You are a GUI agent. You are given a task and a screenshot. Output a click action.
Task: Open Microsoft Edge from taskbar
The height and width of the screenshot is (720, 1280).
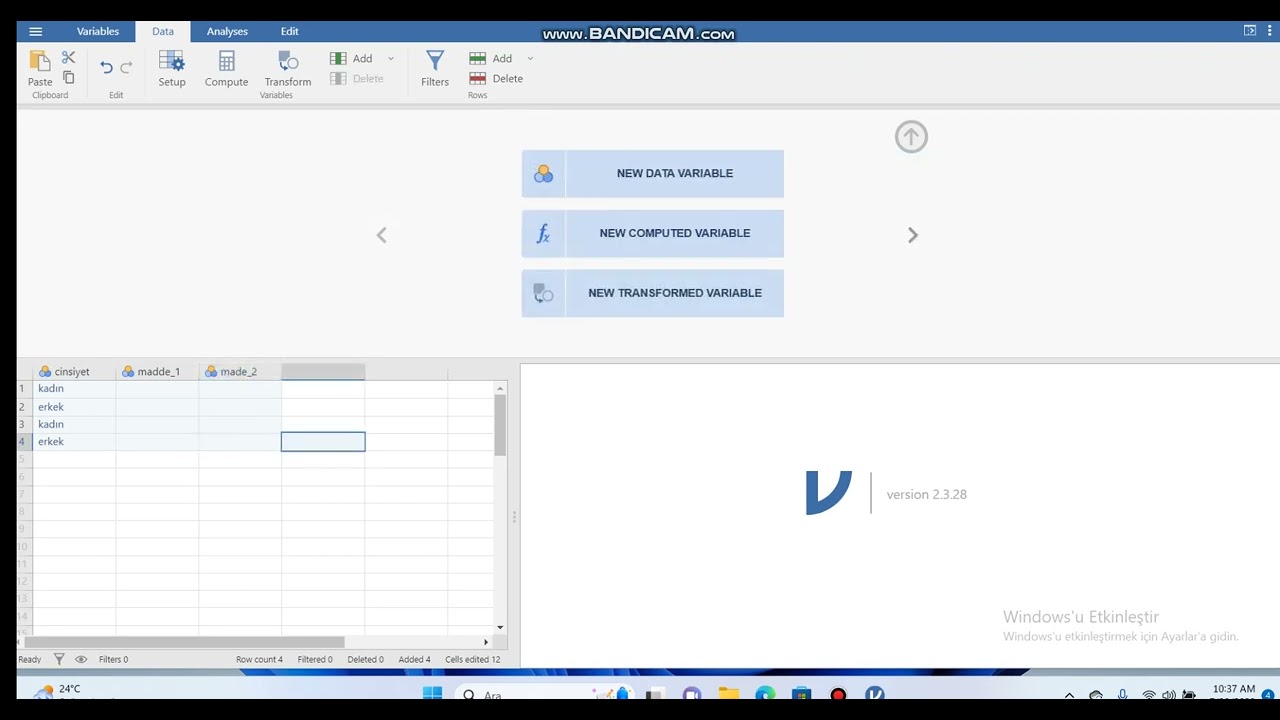(765, 694)
